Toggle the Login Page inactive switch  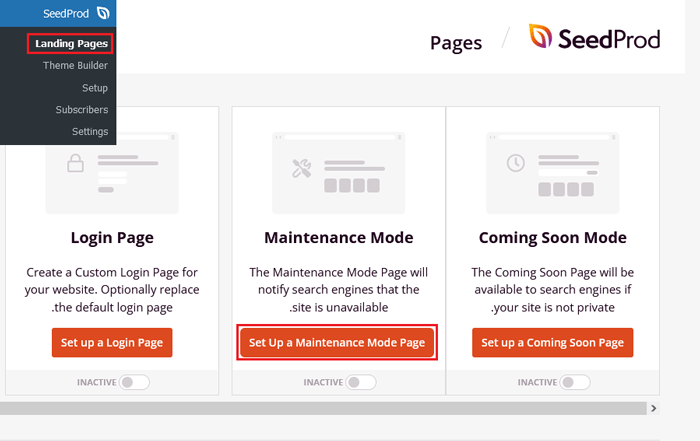pyautogui.click(x=134, y=382)
